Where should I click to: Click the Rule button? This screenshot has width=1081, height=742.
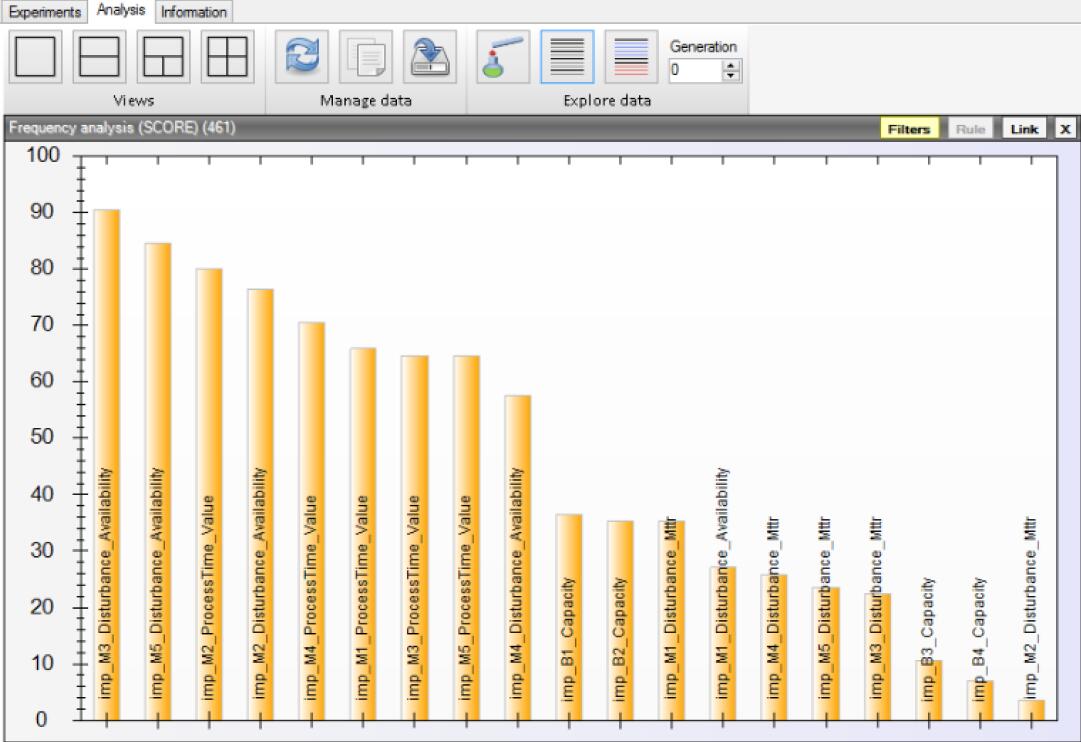click(x=970, y=129)
